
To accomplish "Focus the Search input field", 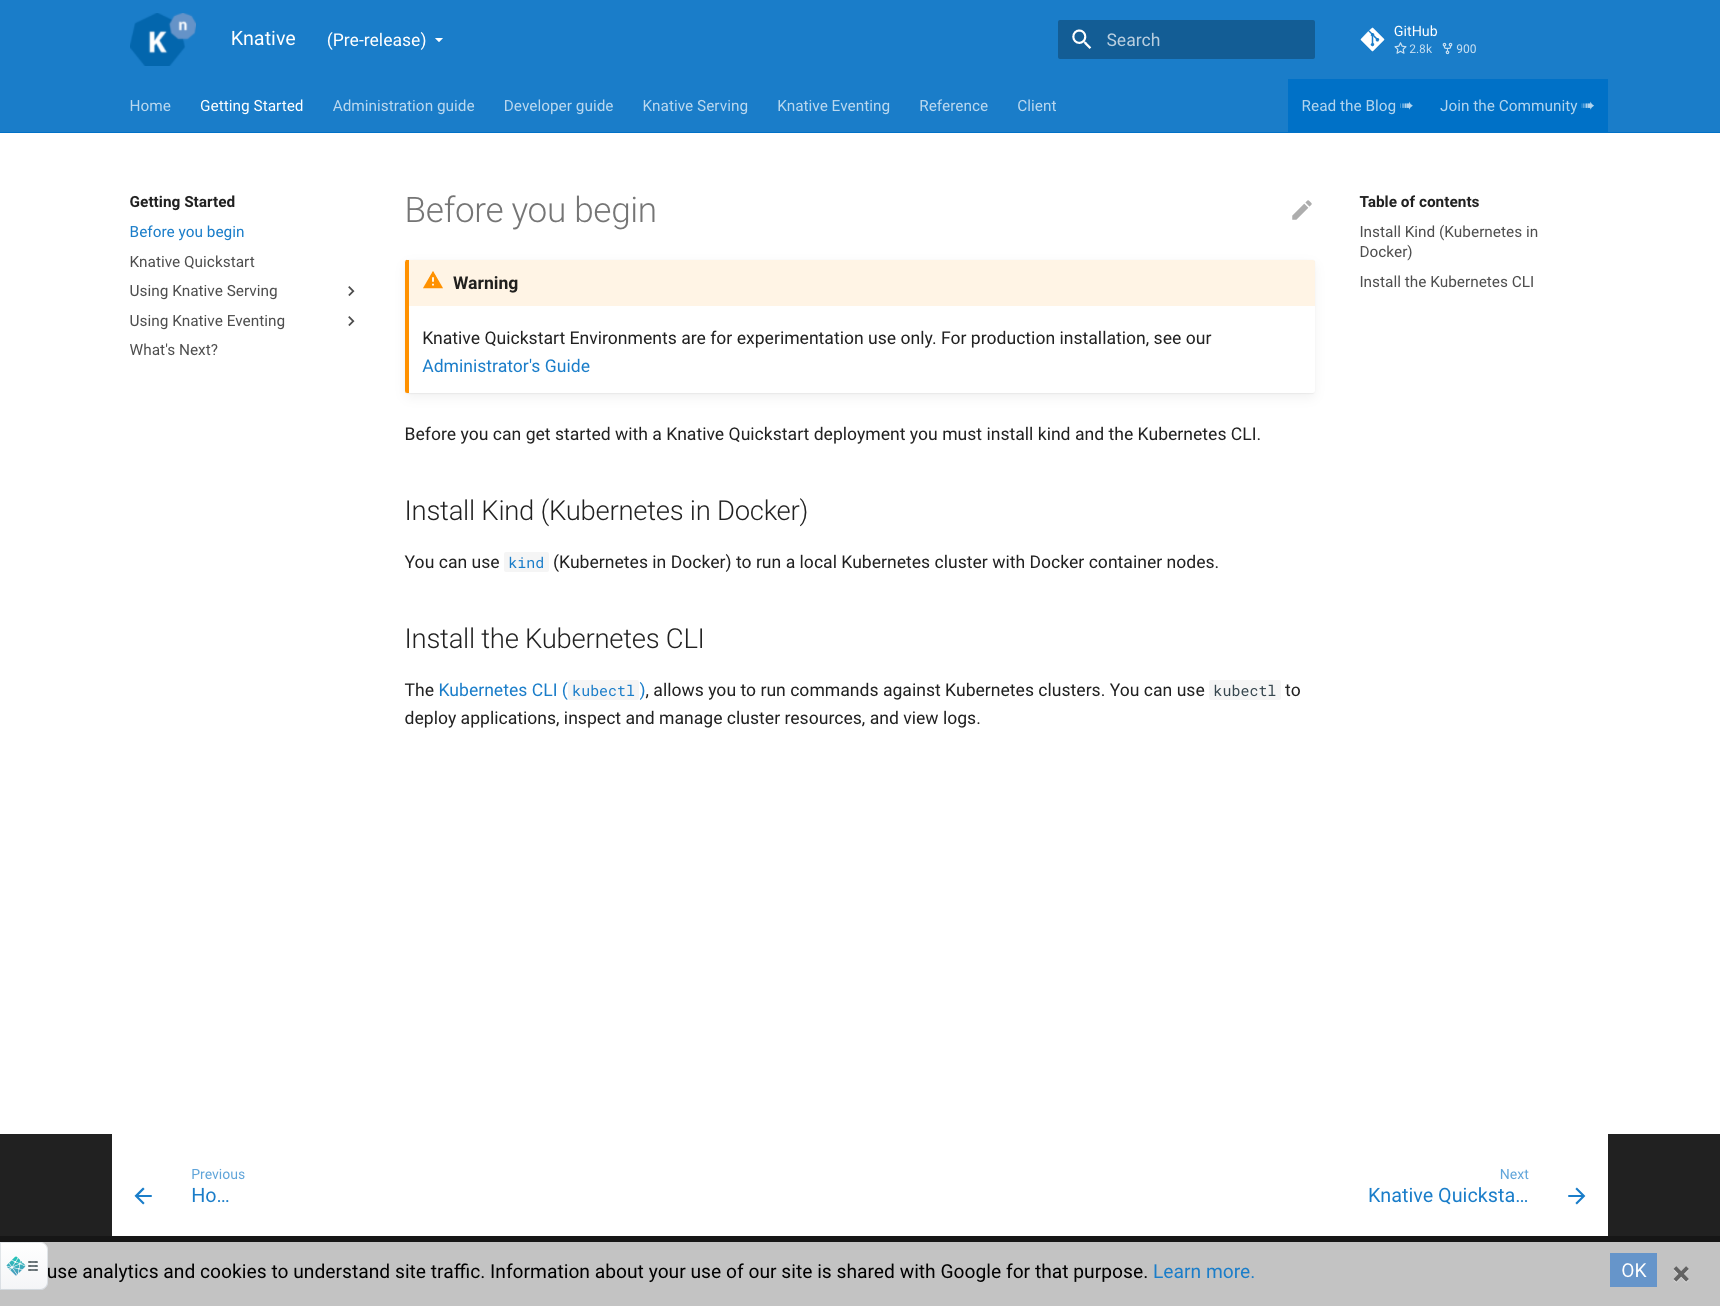I will click(1186, 40).
